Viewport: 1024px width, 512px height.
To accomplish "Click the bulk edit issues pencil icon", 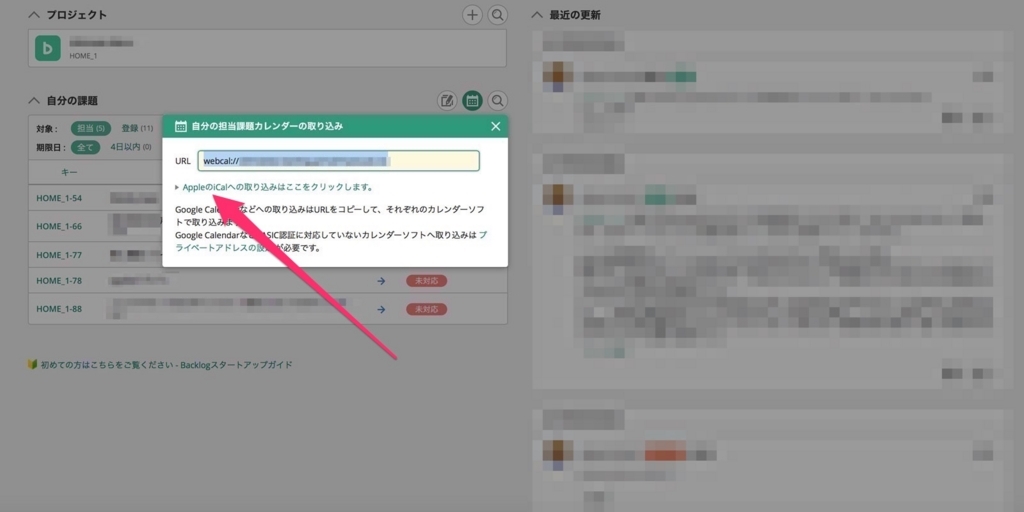I will (447, 101).
